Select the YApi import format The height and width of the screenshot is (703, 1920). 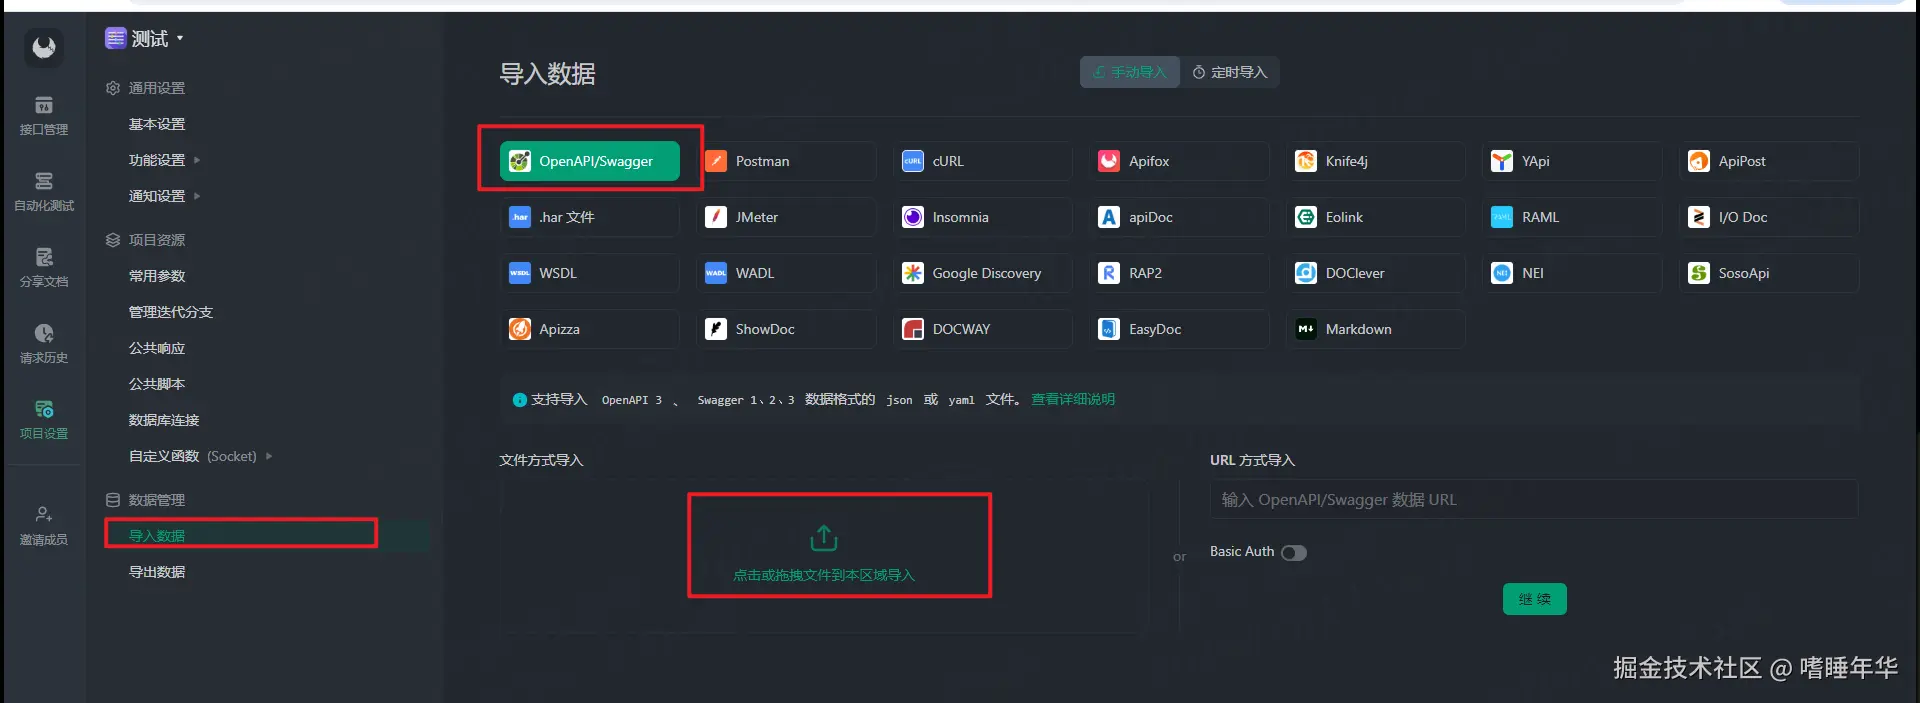1572,161
